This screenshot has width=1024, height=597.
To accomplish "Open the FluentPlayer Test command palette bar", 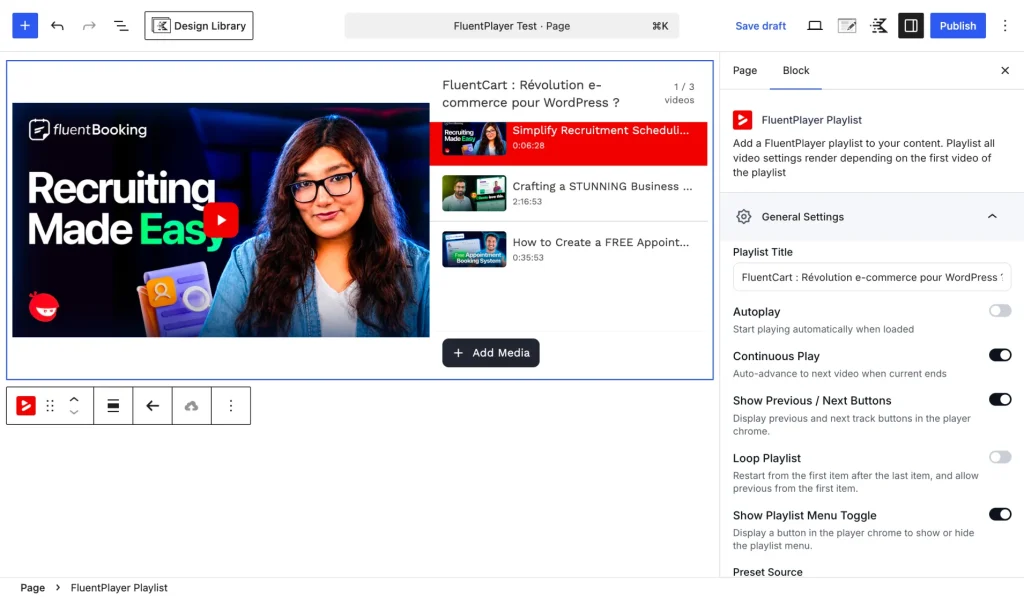I will point(511,26).
